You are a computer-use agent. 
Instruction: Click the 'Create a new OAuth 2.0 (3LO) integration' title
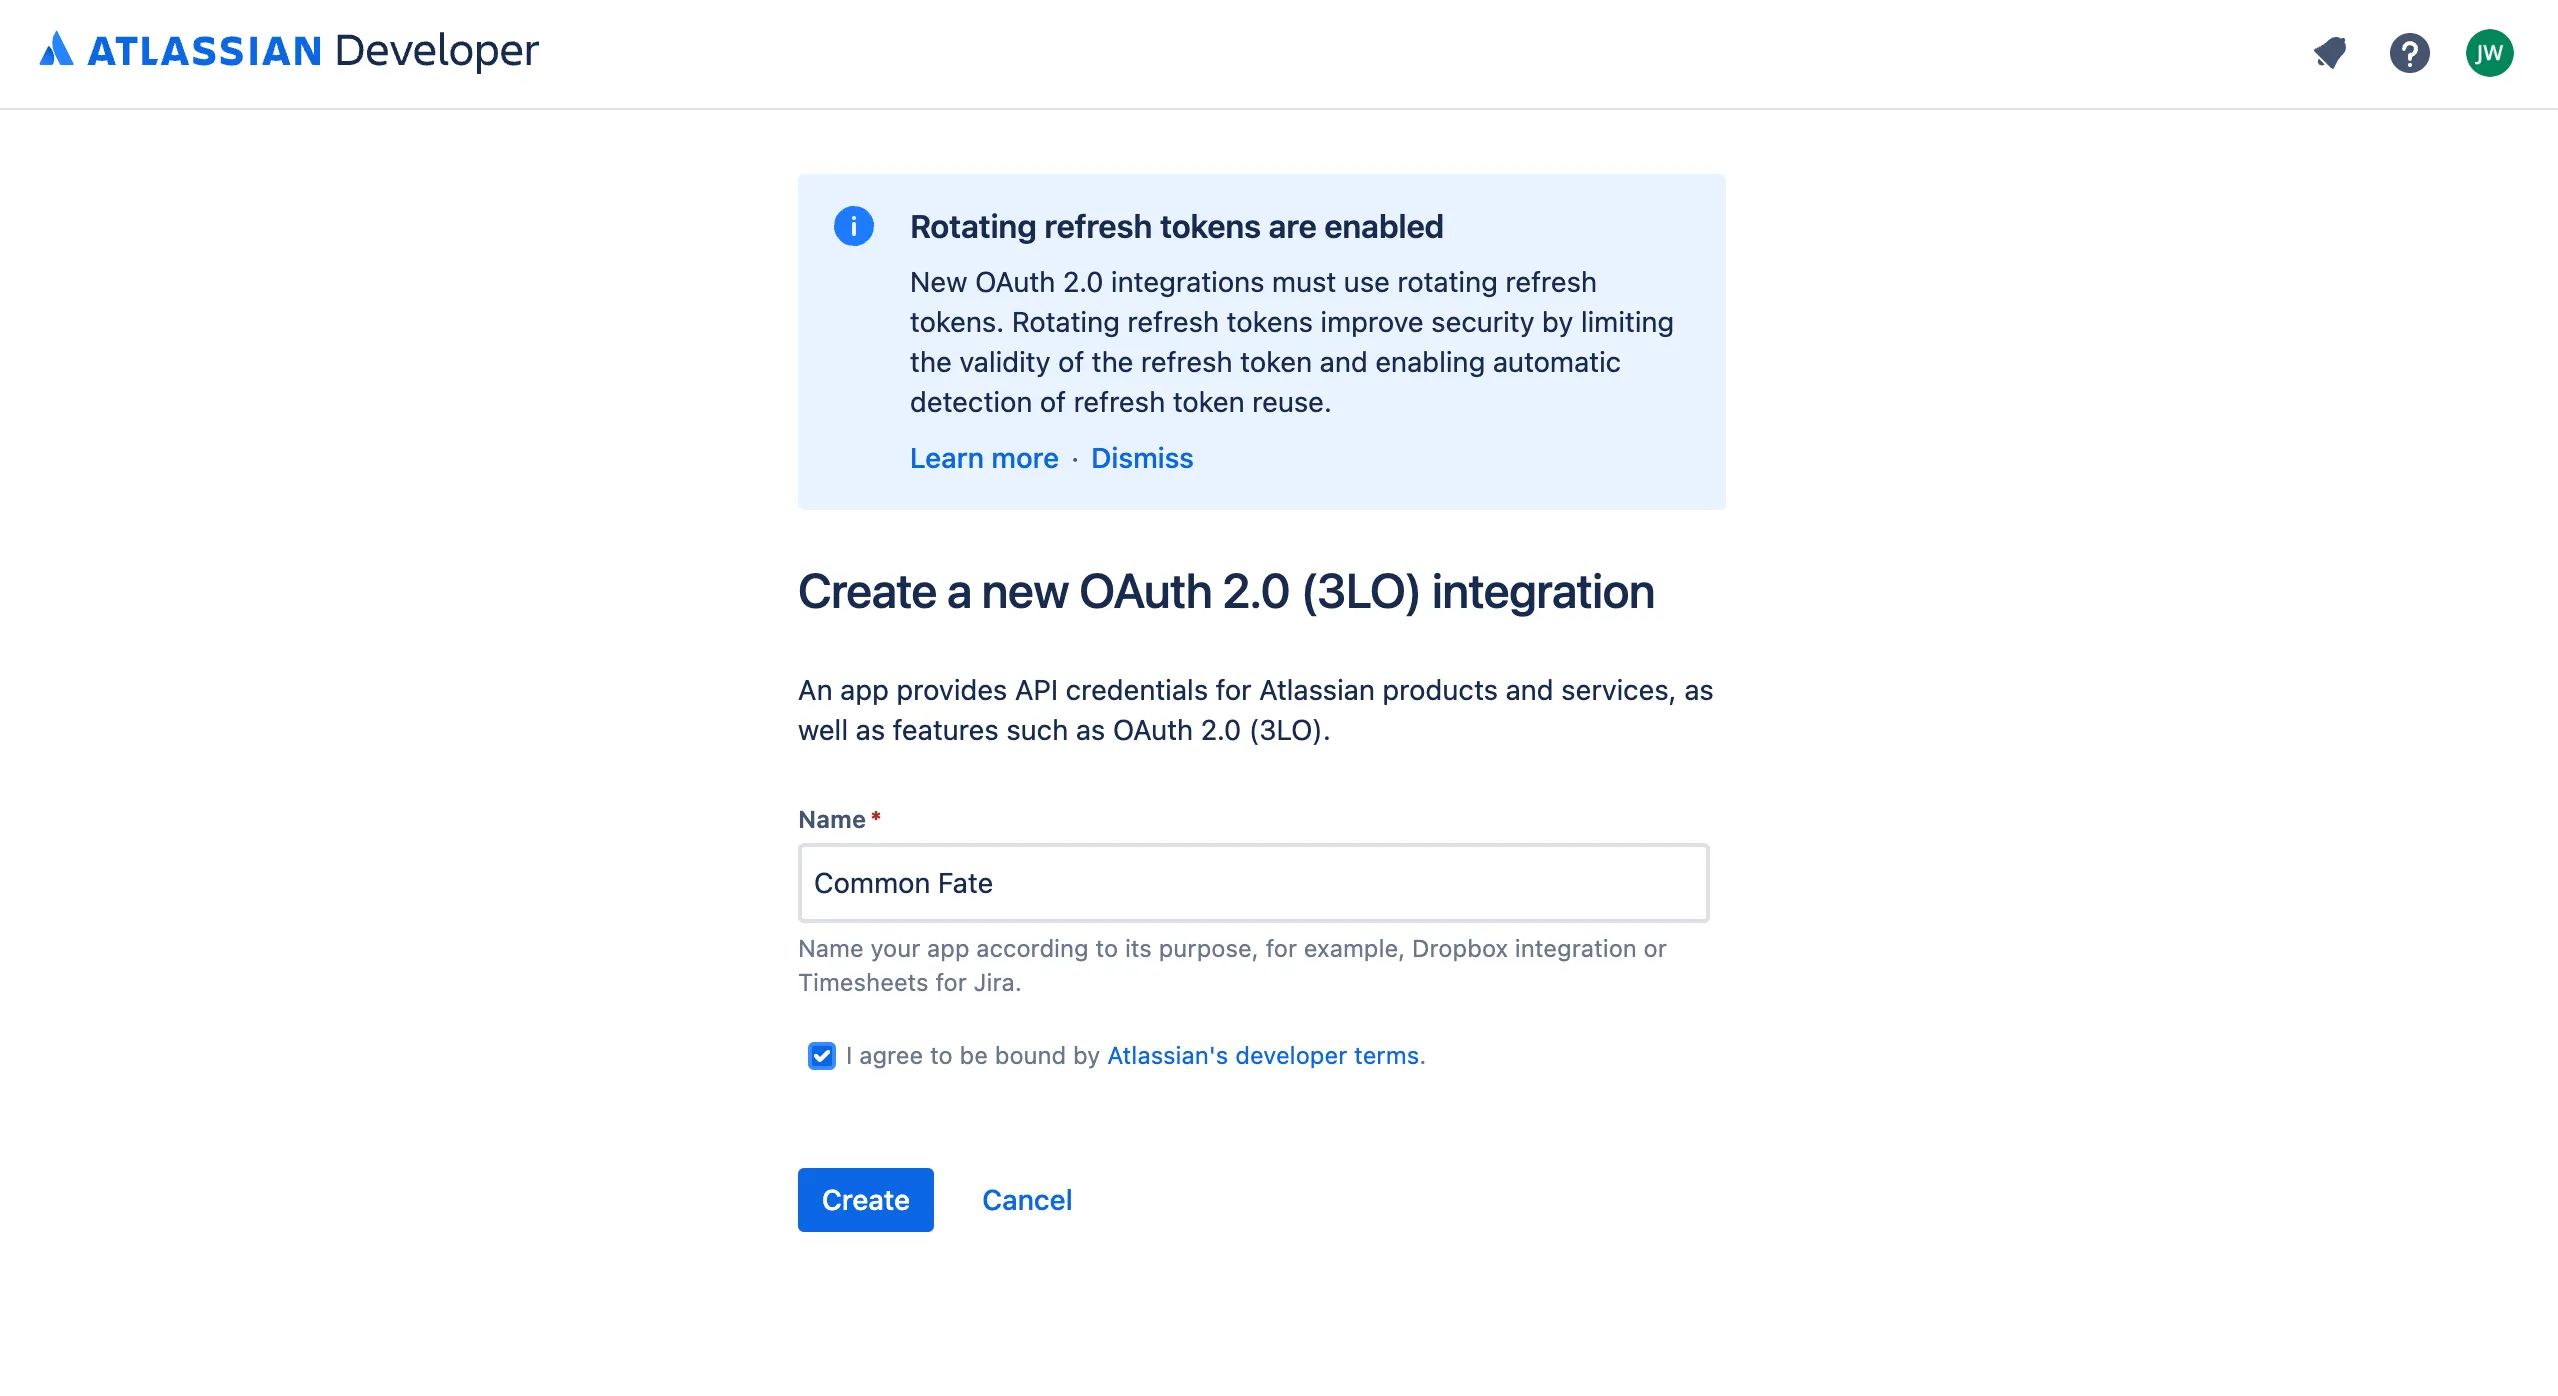click(1226, 592)
